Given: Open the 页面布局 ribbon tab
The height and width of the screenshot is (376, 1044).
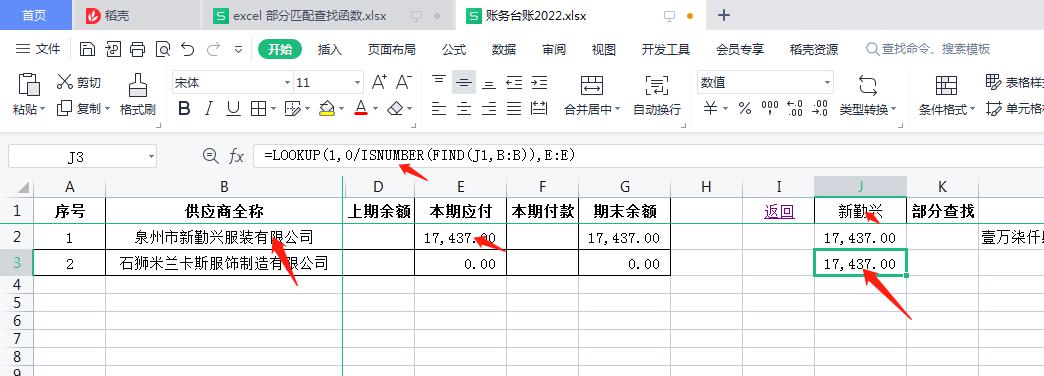Looking at the screenshot, I should [392, 49].
